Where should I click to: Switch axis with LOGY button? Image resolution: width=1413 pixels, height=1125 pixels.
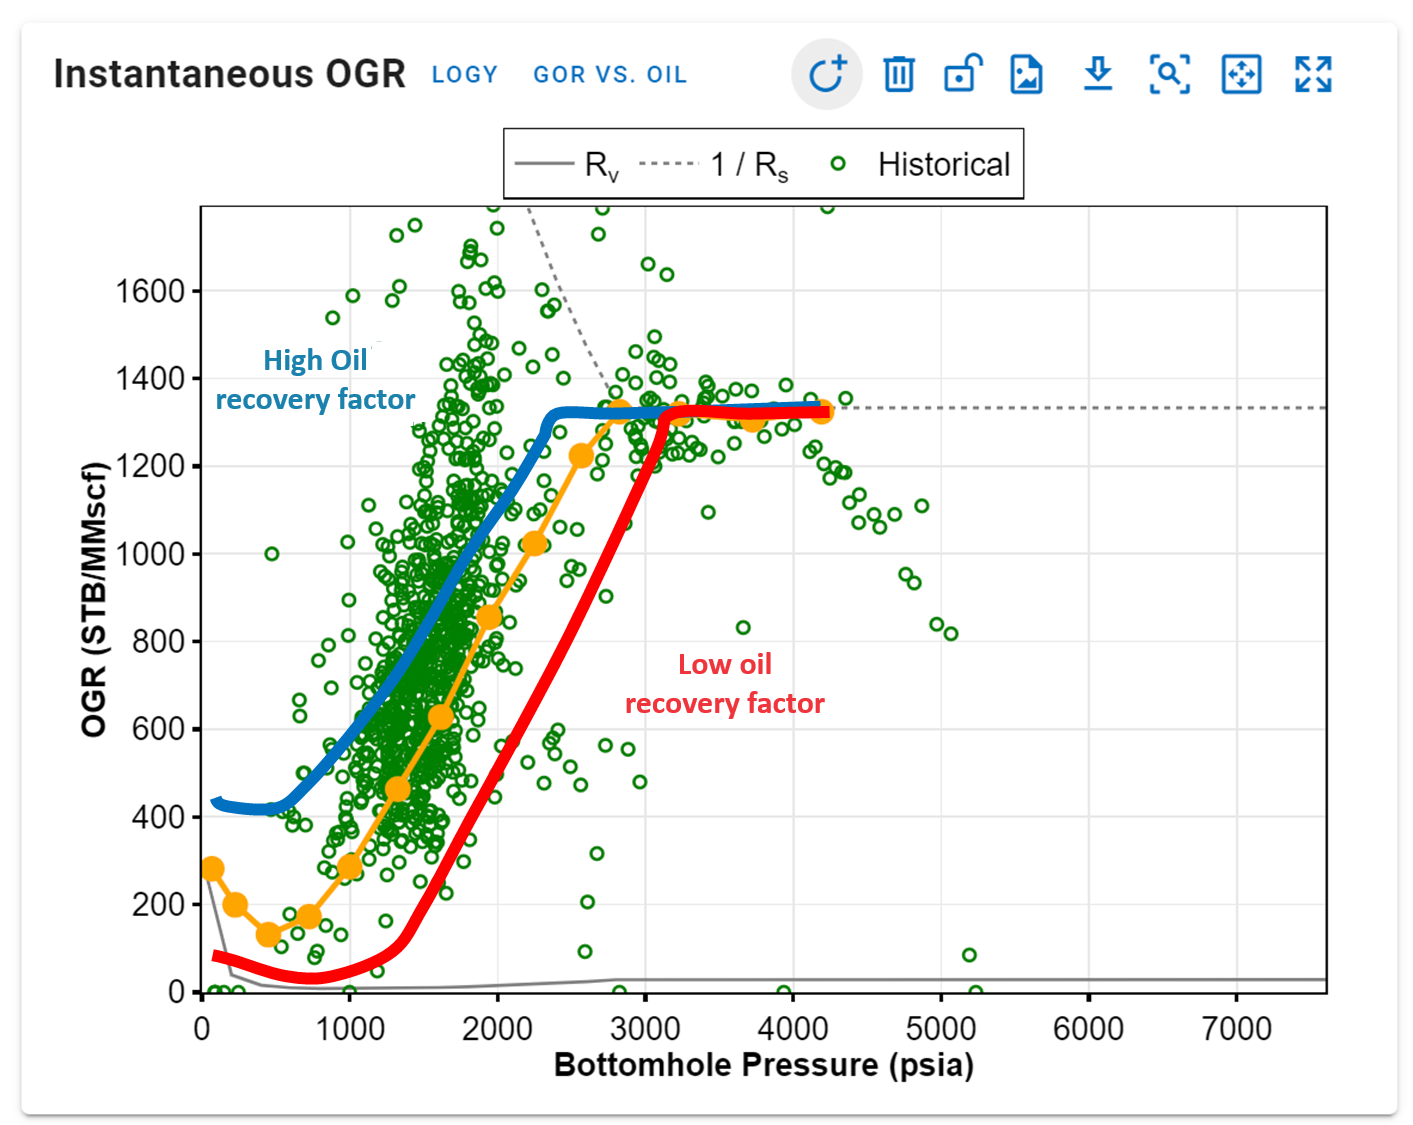click(x=465, y=75)
